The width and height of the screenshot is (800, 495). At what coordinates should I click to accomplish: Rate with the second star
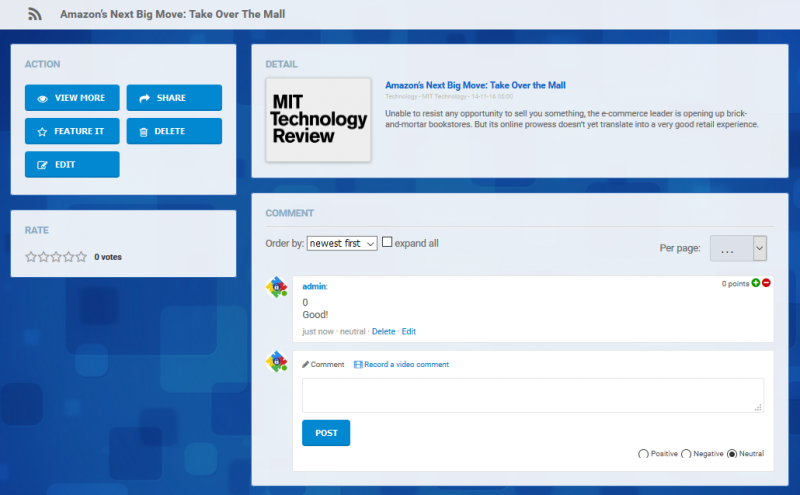[x=43, y=257]
